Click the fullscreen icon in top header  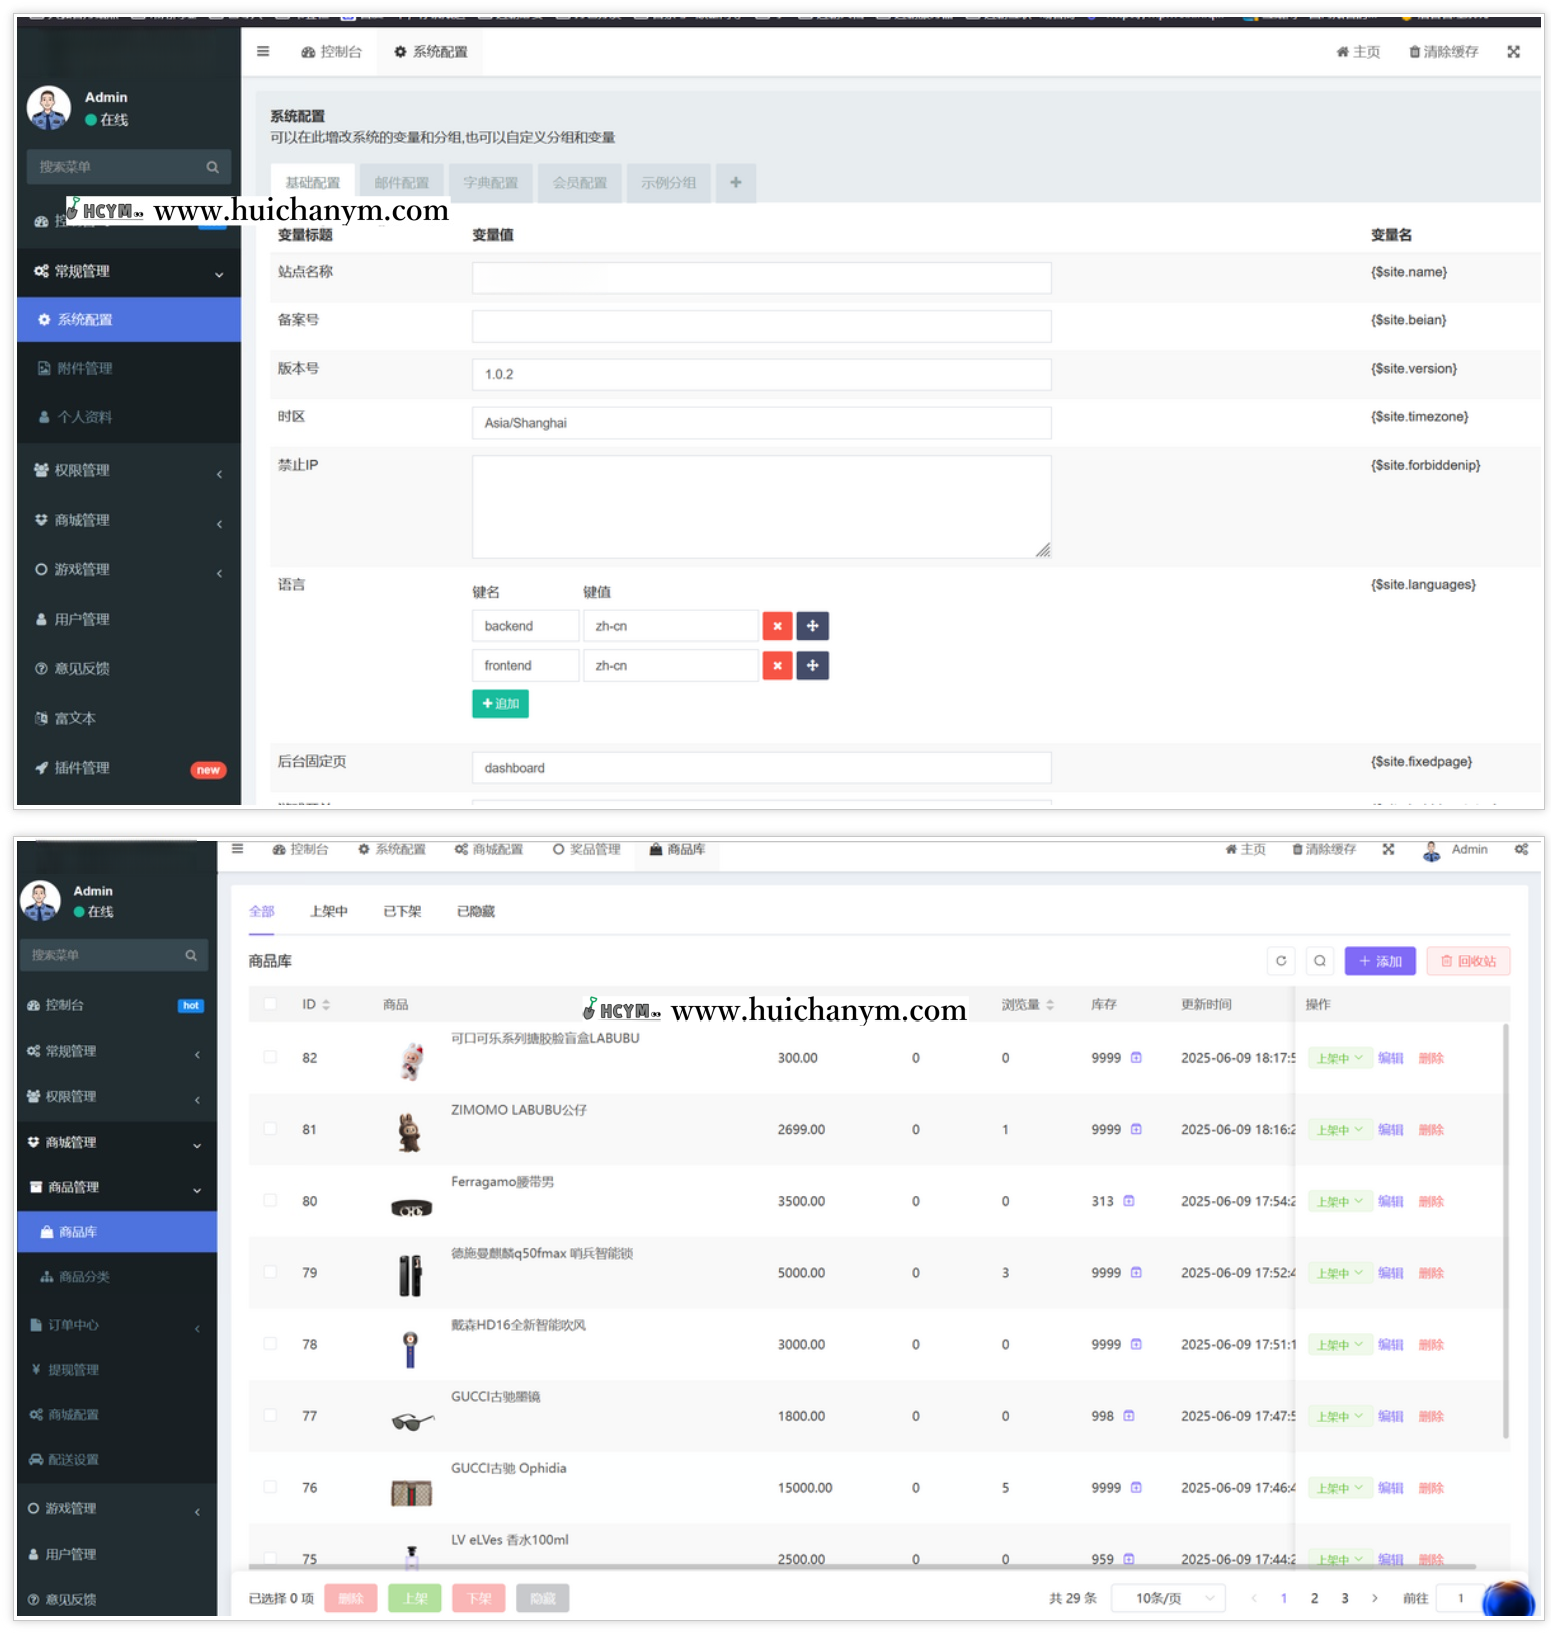coord(1513,52)
